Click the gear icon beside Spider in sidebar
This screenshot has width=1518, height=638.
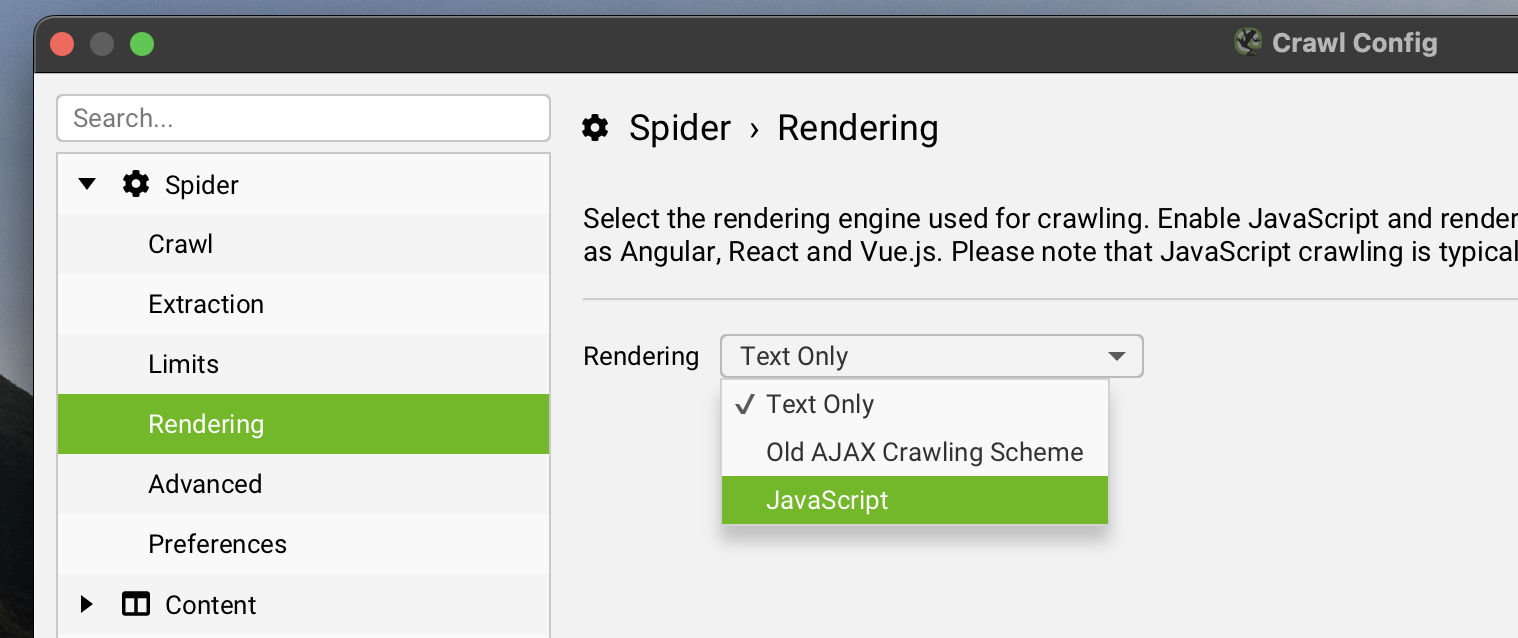pyautogui.click(x=136, y=184)
